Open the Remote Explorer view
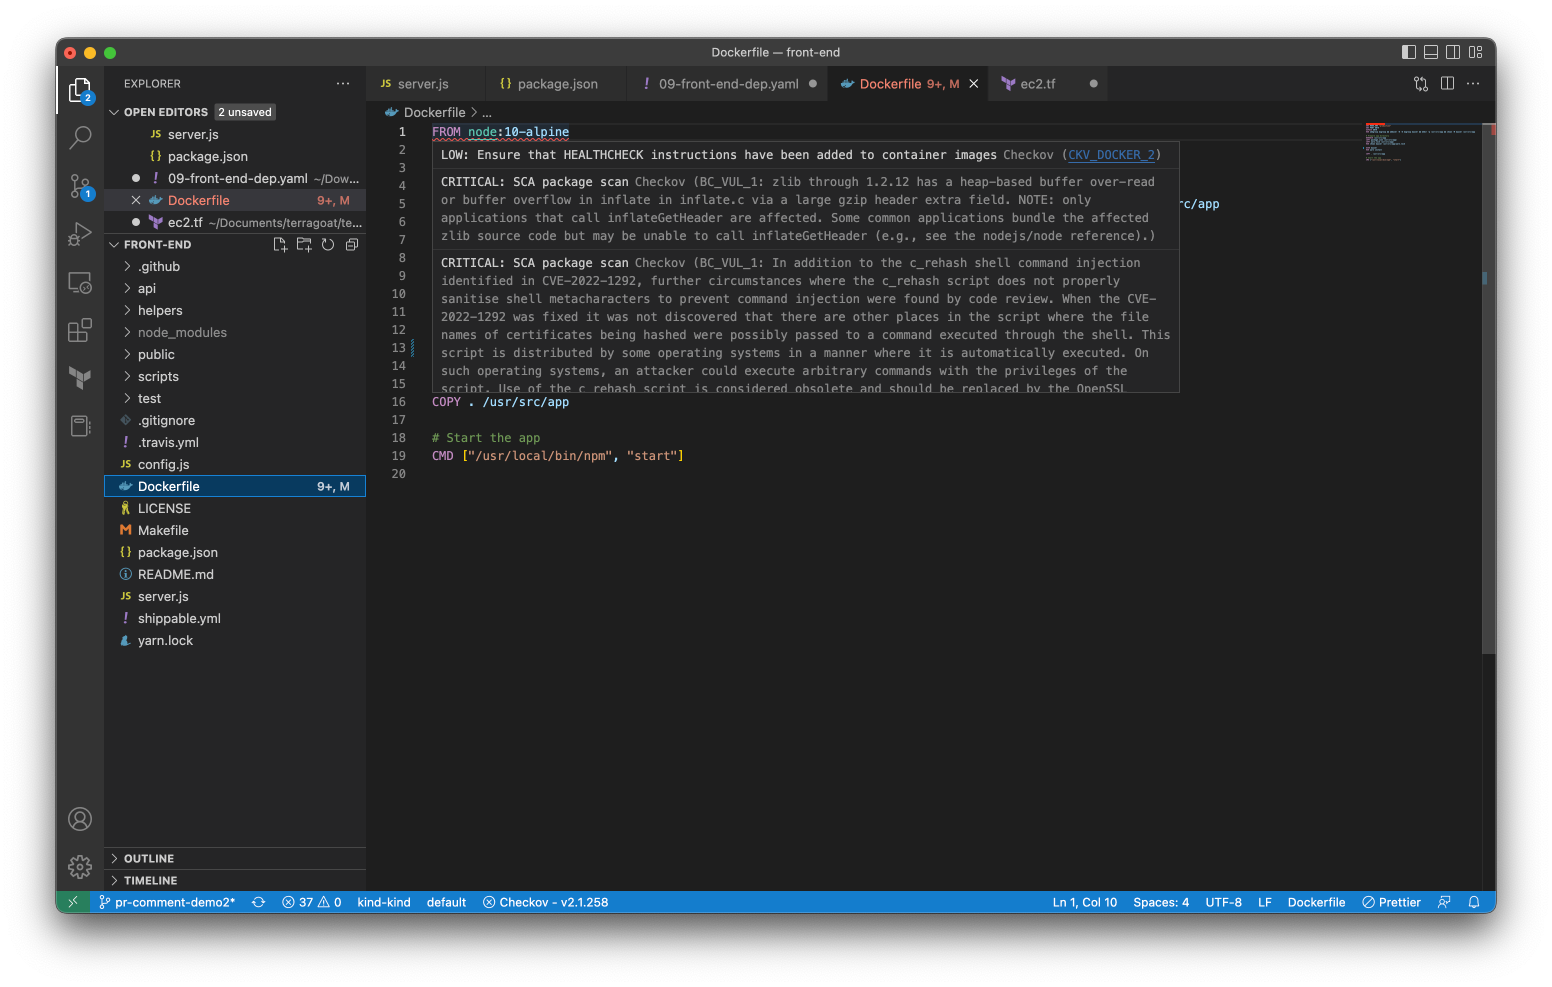This screenshot has width=1552, height=987. pos(80,283)
